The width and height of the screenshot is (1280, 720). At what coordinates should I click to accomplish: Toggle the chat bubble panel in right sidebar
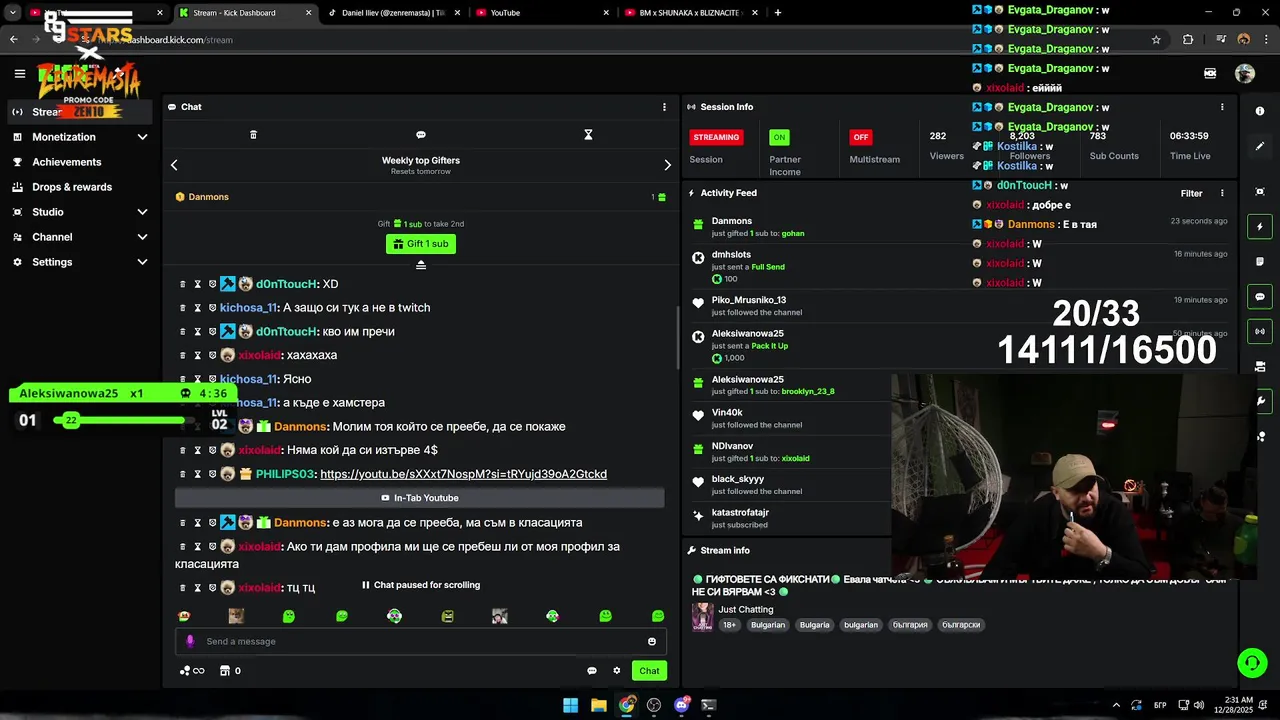tap(1260, 297)
